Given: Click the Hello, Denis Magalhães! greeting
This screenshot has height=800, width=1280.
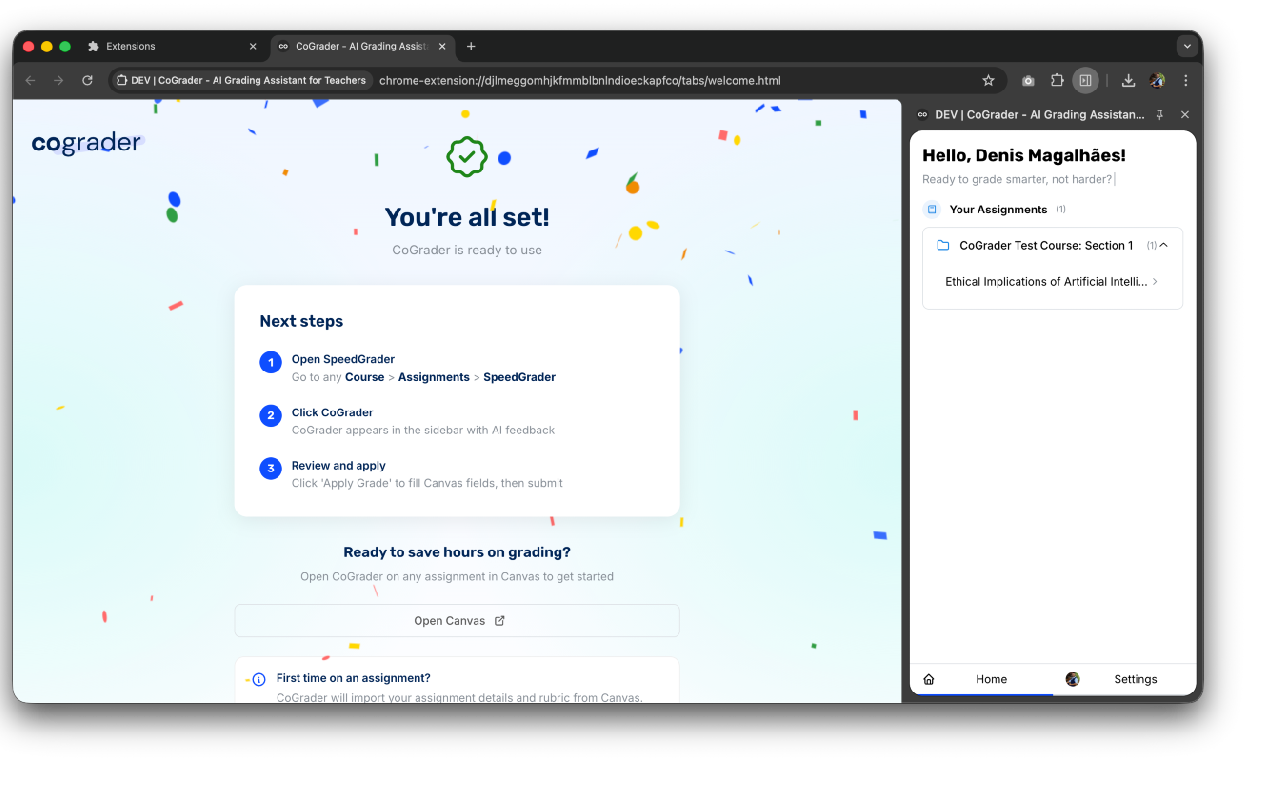Looking at the screenshot, I should point(1024,156).
